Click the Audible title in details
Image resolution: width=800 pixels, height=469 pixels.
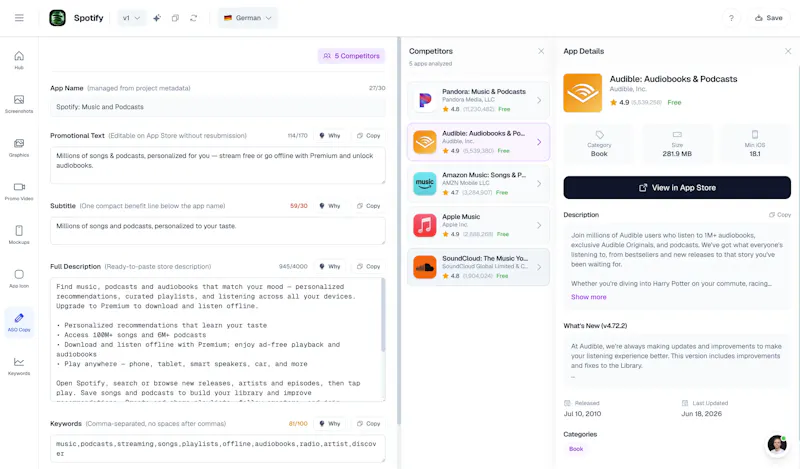[673, 79]
